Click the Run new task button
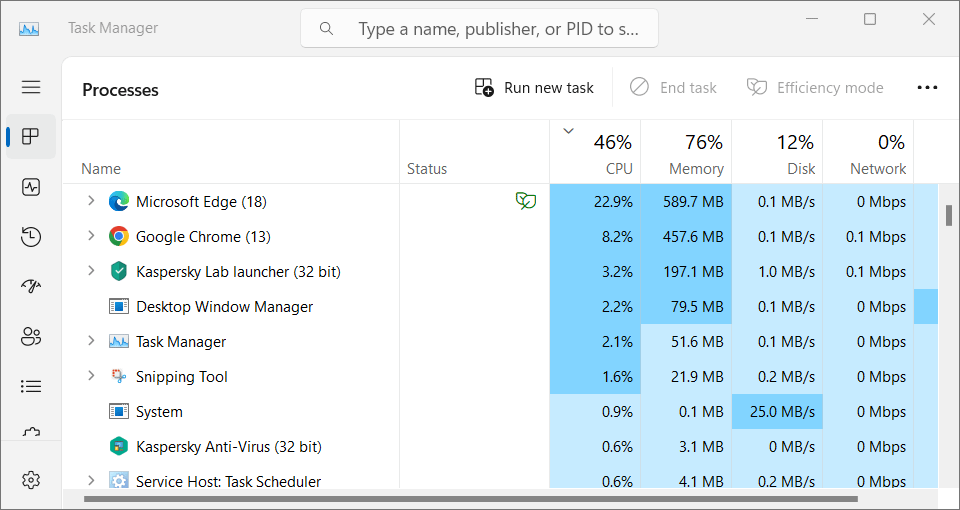 click(534, 88)
